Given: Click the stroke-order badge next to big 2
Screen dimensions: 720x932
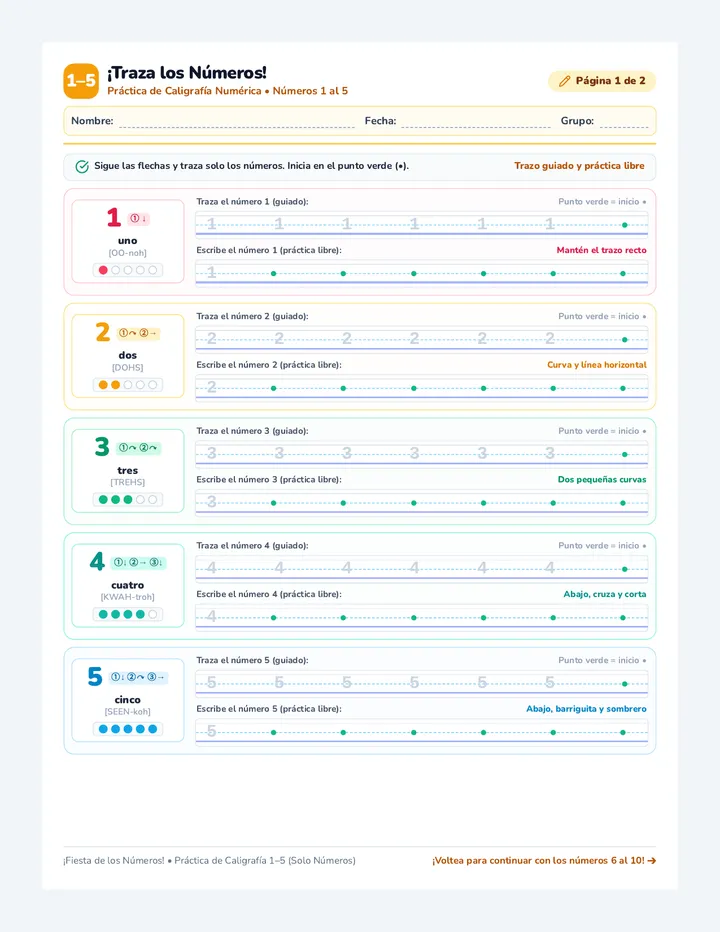Looking at the screenshot, I should pyautogui.click(x=138, y=333).
